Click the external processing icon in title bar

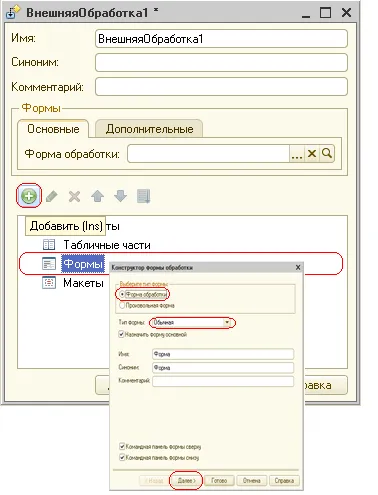tap(13, 12)
